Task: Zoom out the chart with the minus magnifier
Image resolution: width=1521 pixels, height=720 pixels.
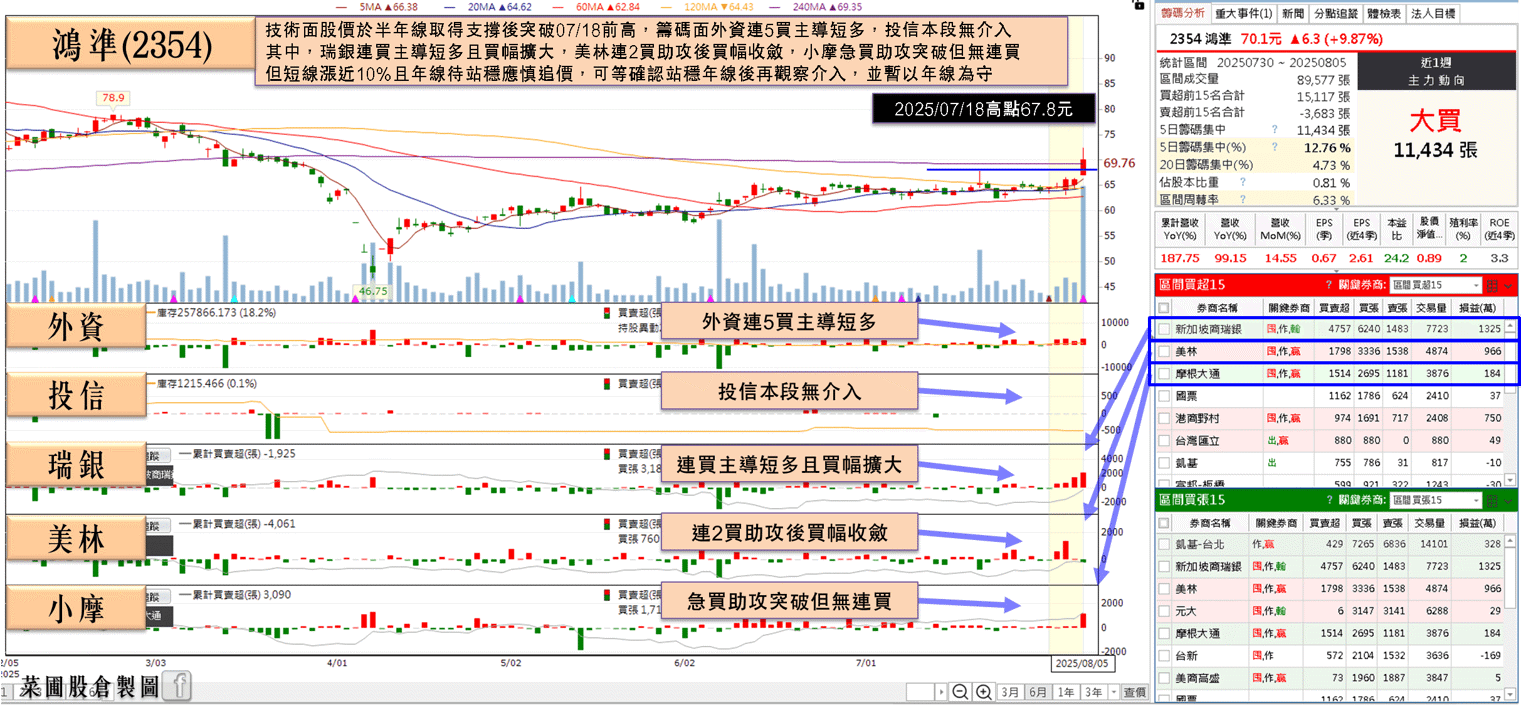Action: click(x=959, y=692)
